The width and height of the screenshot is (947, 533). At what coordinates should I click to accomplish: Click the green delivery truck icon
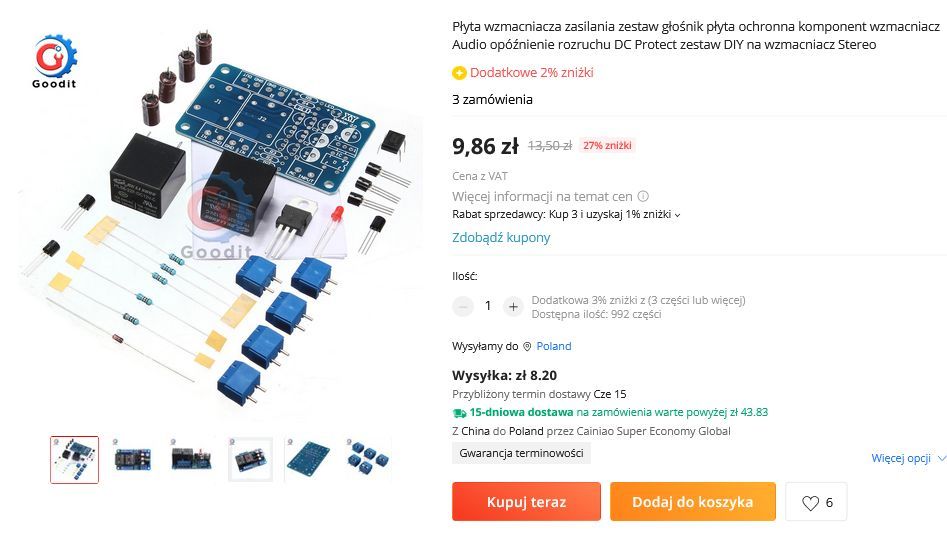click(x=459, y=413)
